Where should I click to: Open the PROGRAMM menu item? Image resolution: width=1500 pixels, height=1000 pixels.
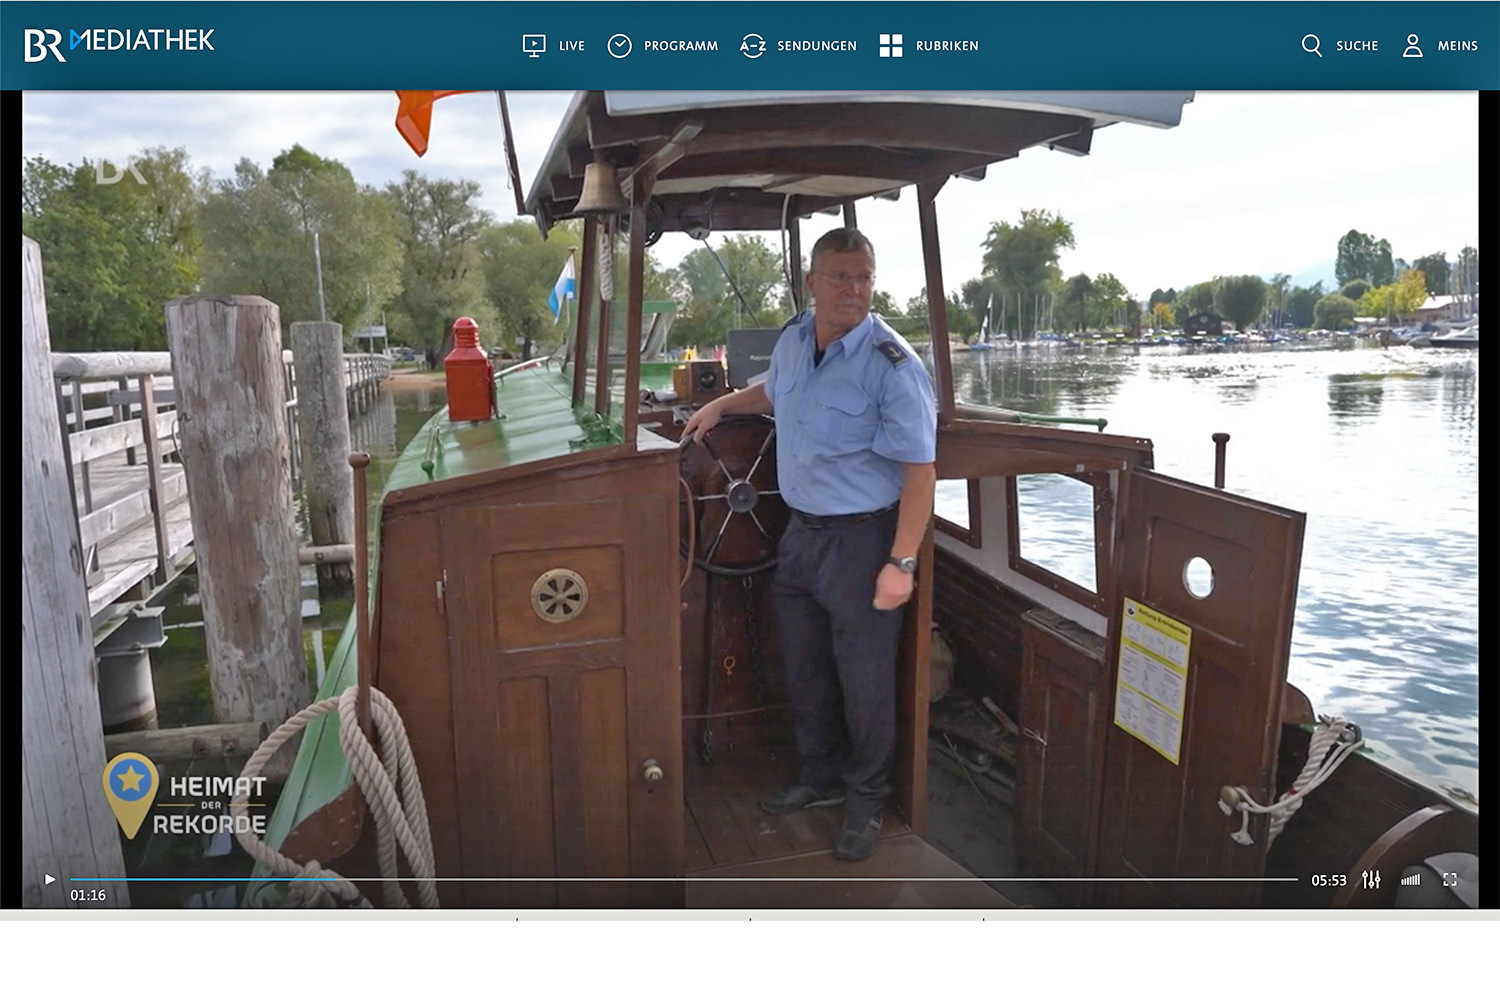(681, 46)
